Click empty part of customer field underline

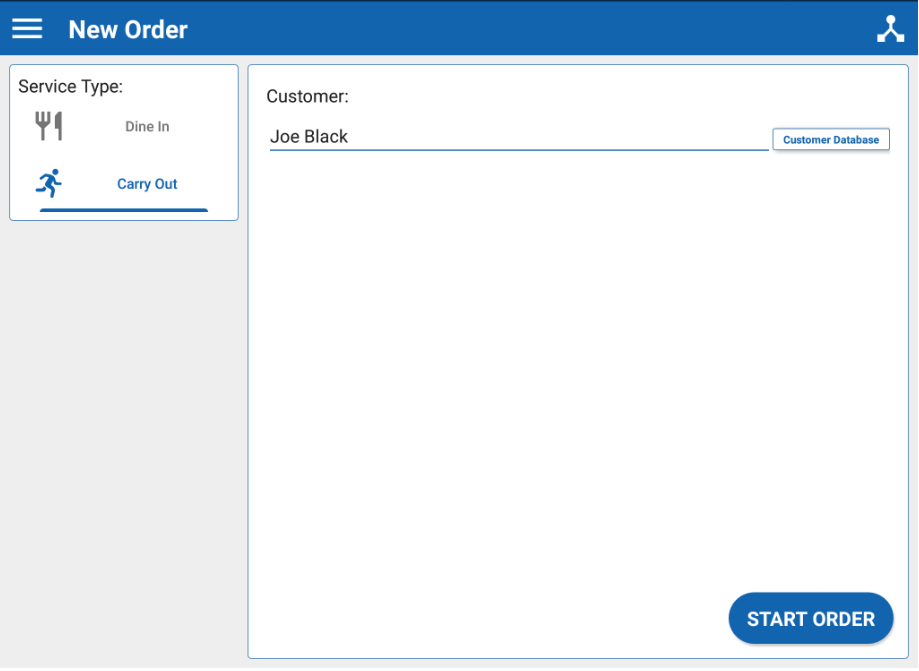click(x=600, y=149)
